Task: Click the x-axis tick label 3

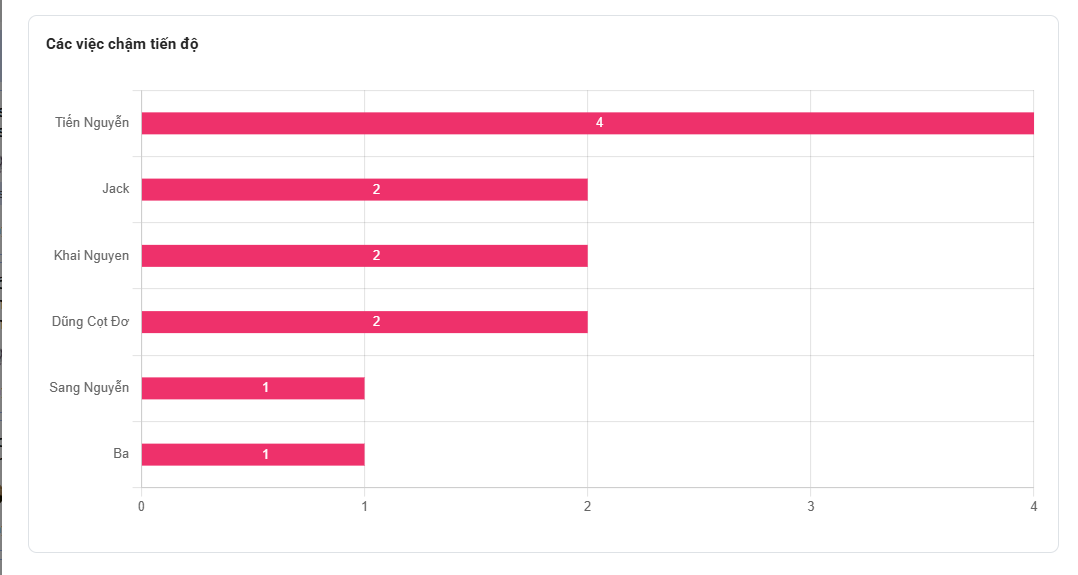Action: click(x=810, y=506)
